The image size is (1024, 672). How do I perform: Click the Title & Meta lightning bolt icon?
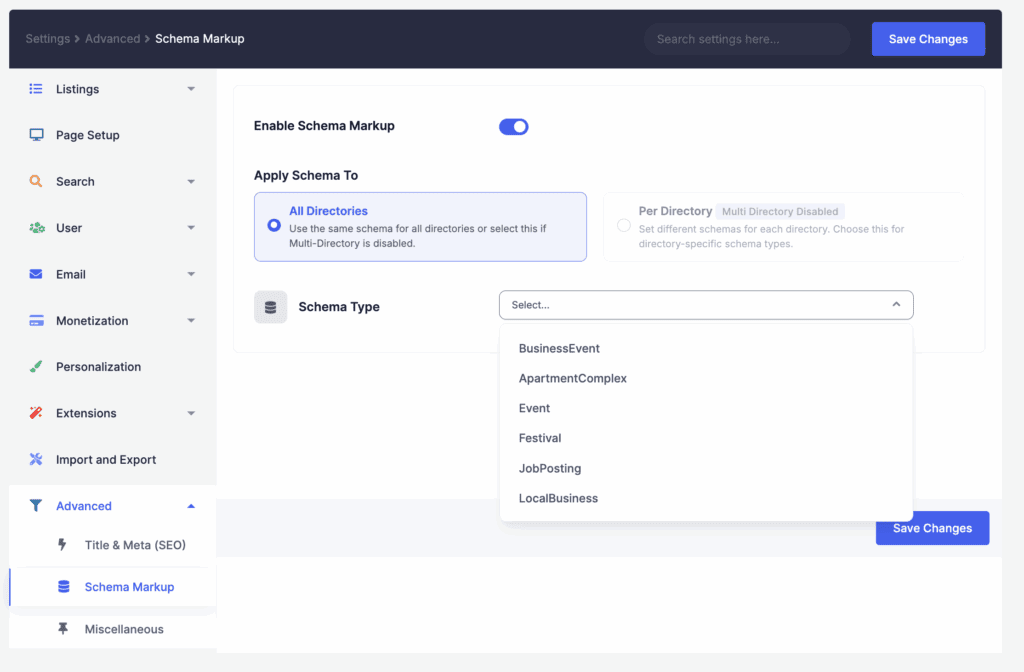click(62, 544)
